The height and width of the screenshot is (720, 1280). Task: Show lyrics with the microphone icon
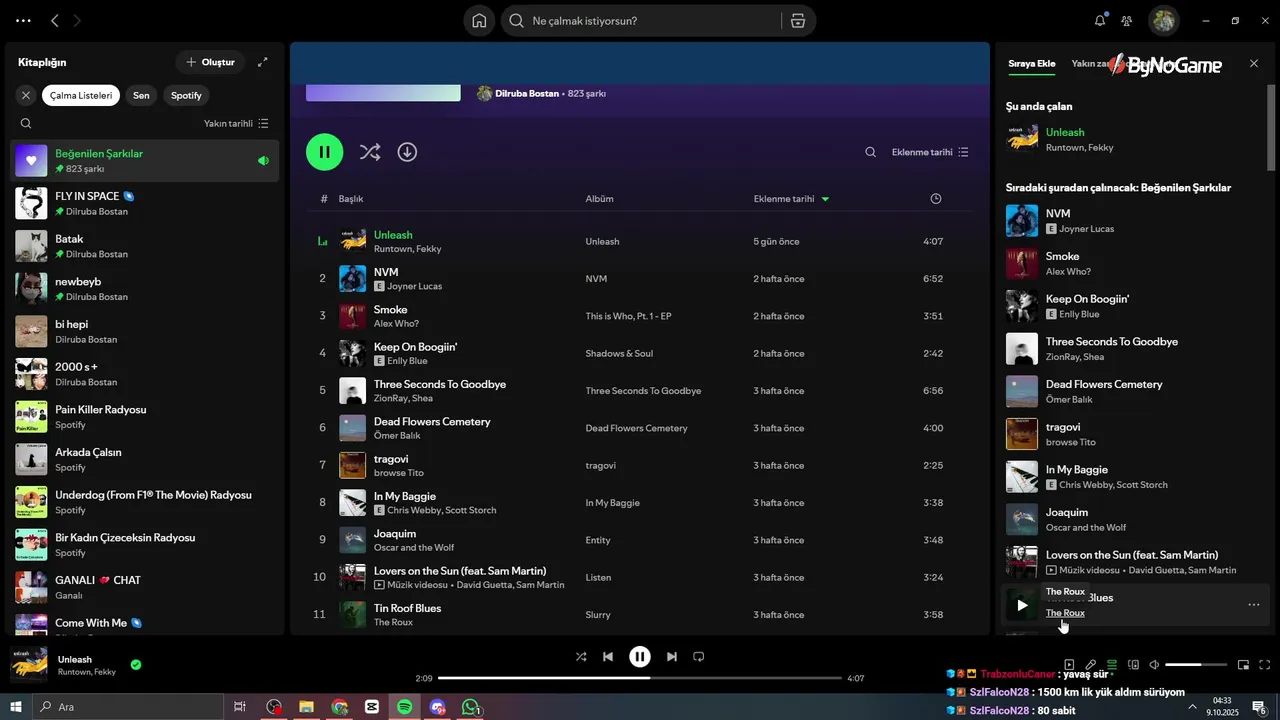tap(1091, 664)
